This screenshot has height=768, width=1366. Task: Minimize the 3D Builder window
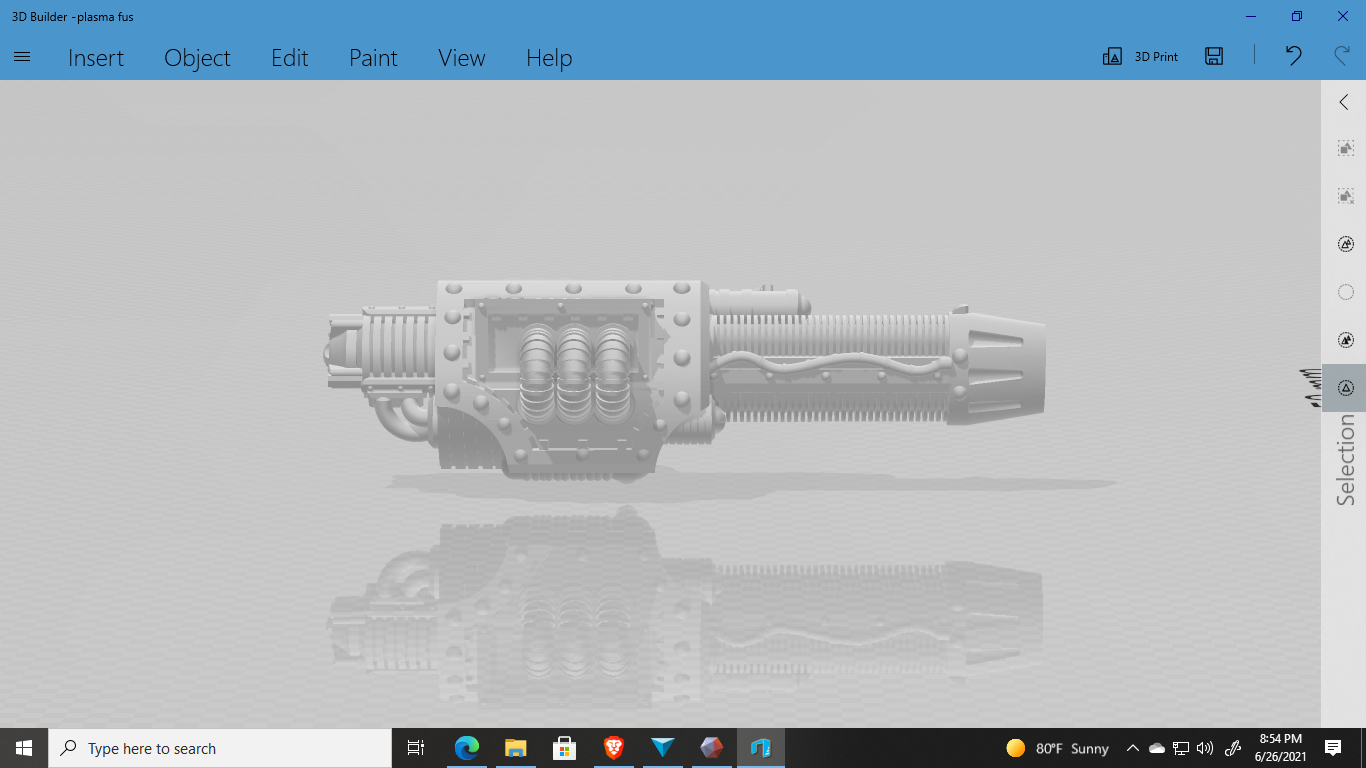pos(1251,16)
